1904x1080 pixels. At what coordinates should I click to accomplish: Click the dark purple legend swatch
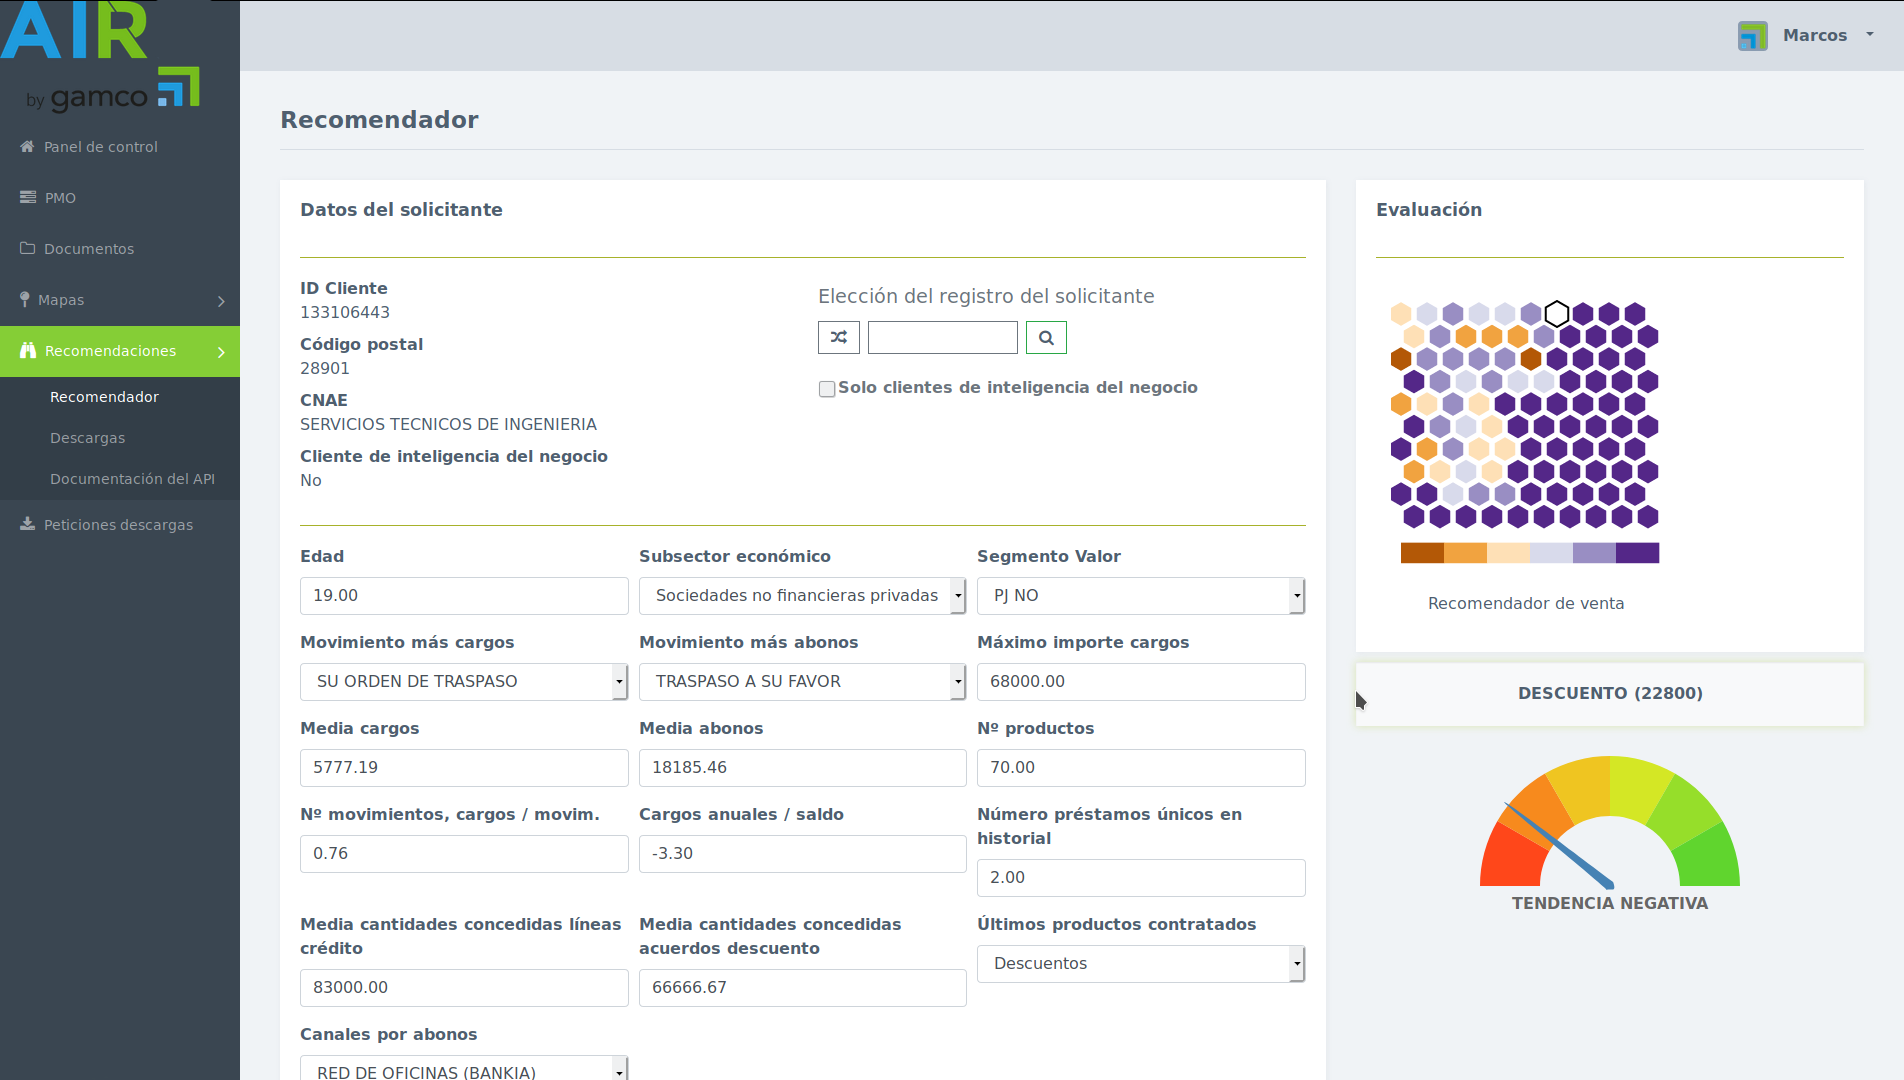point(1637,553)
